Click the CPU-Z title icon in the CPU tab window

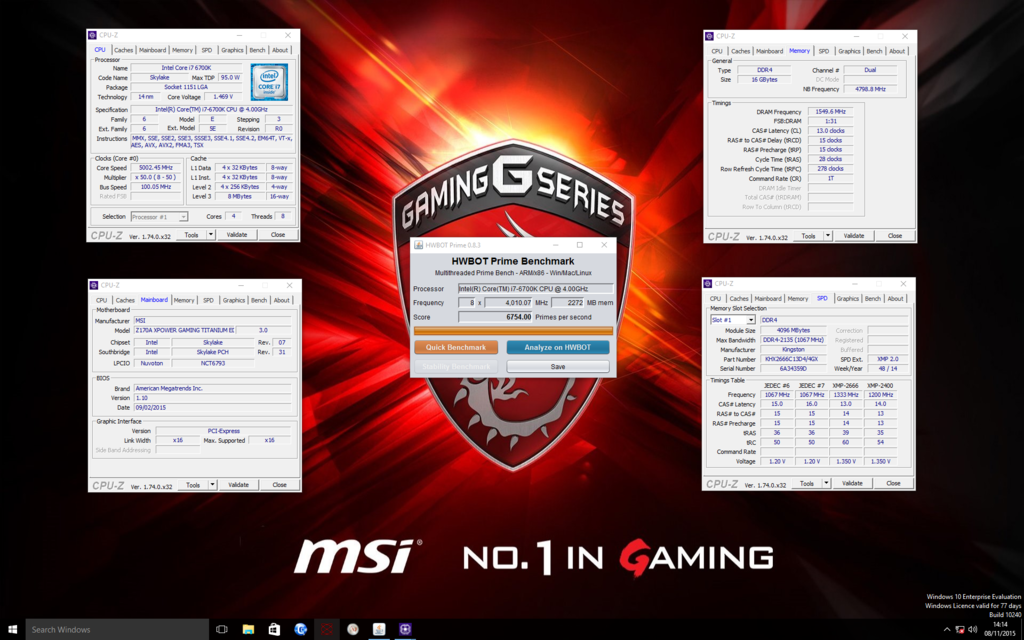click(93, 35)
